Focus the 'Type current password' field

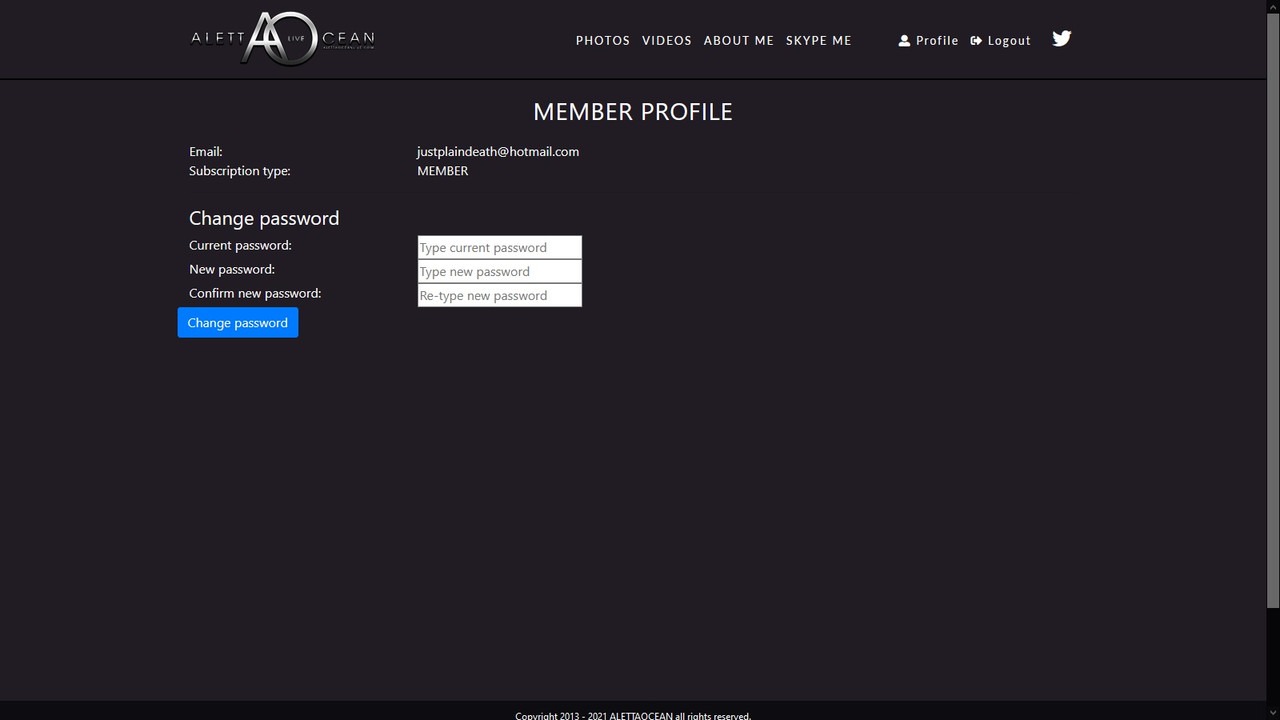point(499,248)
